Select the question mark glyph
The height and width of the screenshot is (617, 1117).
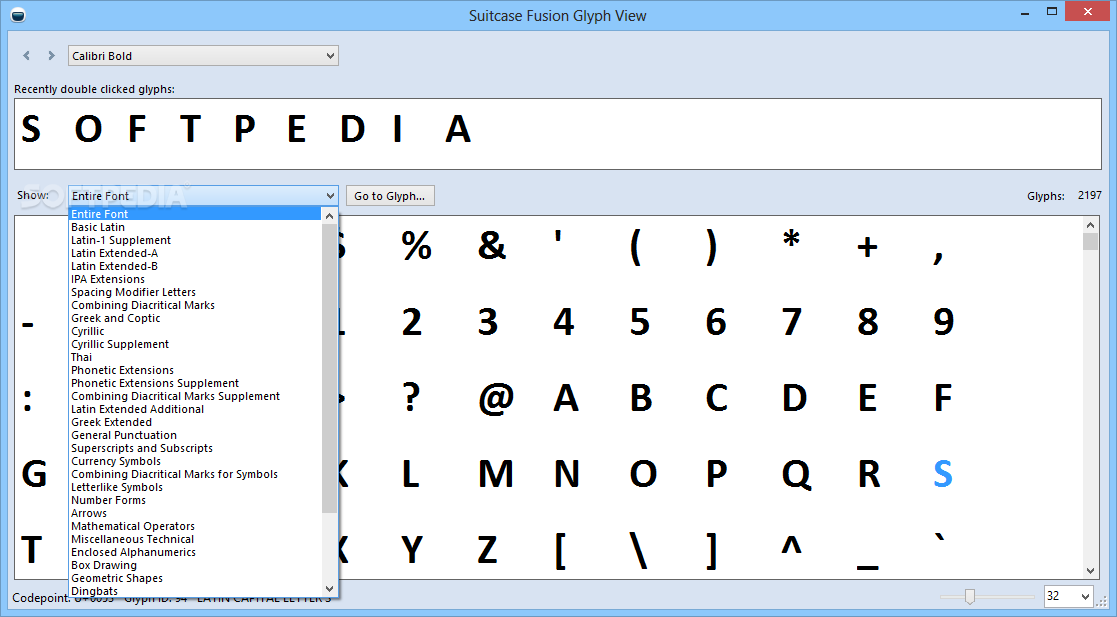click(411, 398)
